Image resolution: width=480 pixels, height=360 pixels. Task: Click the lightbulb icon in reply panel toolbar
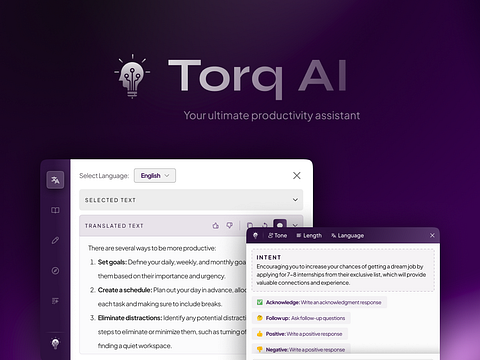point(256,236)
